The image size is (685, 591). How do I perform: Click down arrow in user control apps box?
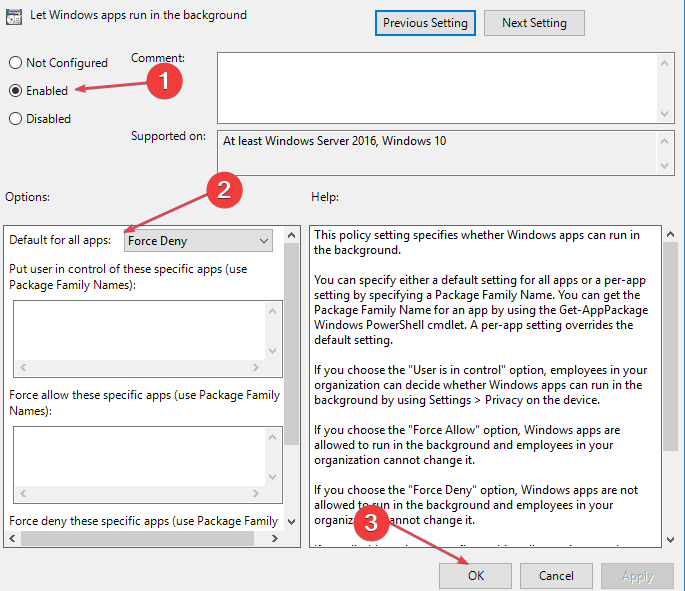[273, 351]
